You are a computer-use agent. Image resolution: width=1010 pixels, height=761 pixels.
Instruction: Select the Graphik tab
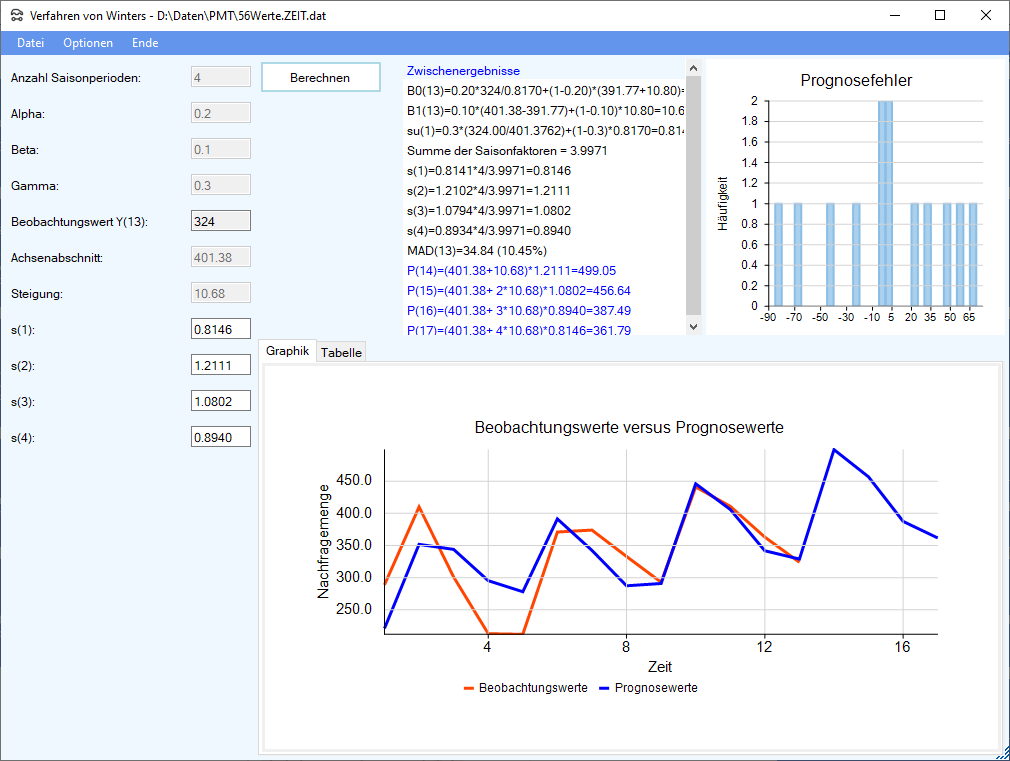(287, 351)
